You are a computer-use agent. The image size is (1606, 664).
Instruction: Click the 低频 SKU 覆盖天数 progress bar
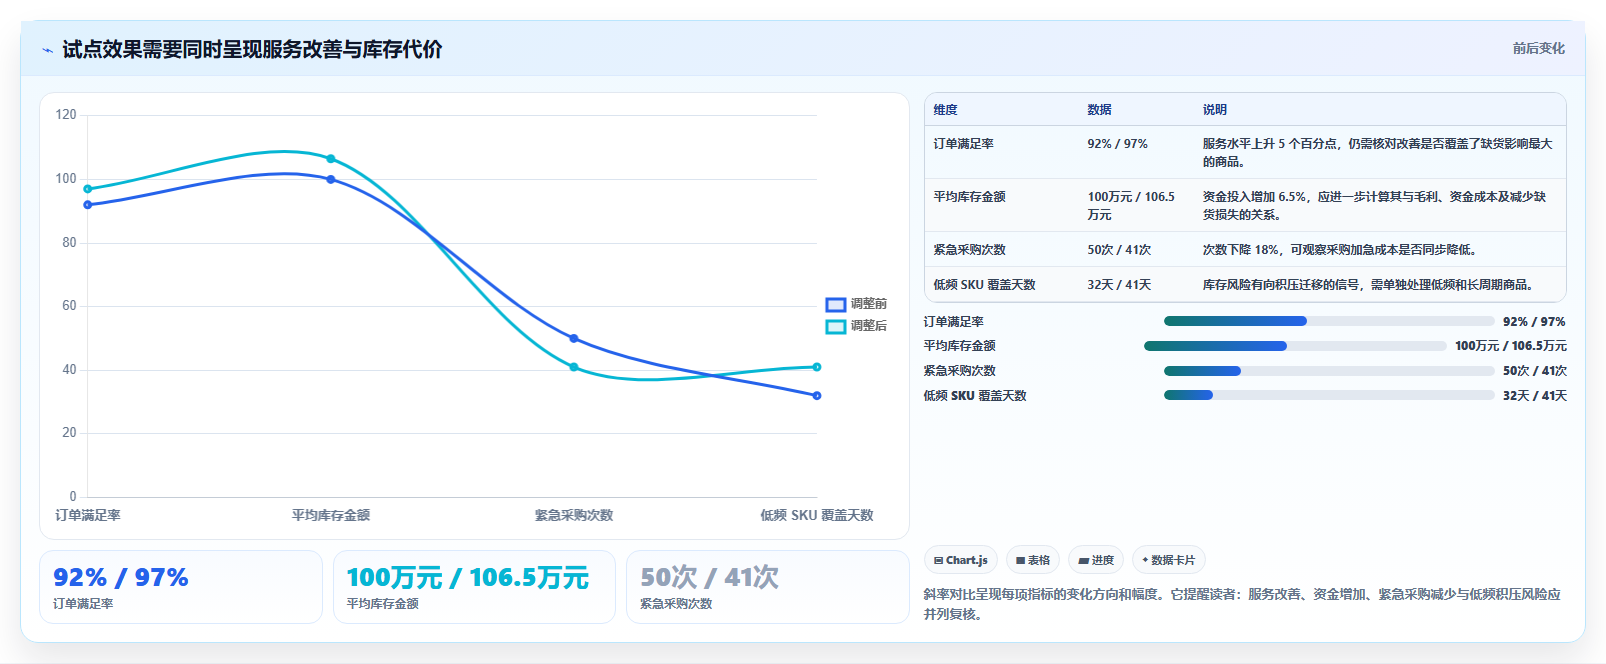click(1329, 395)
